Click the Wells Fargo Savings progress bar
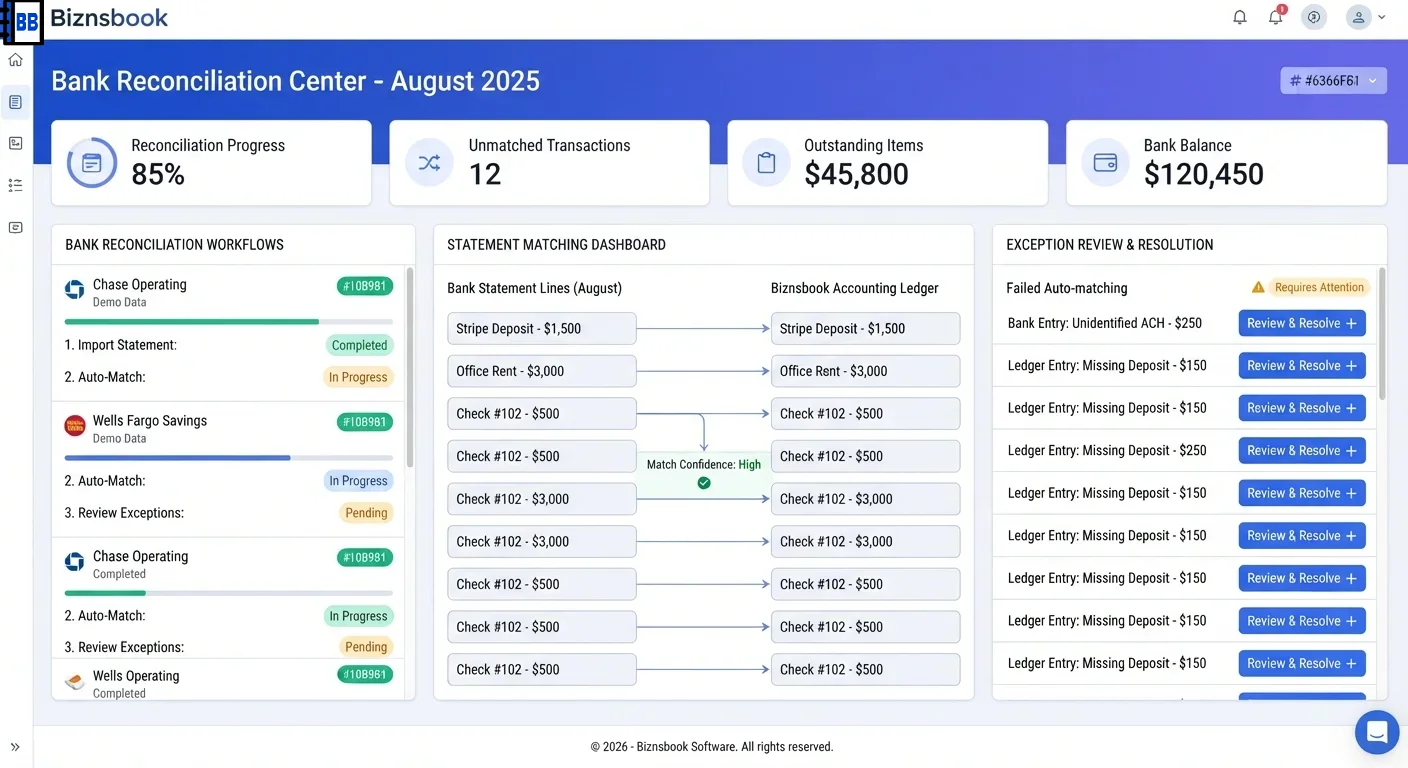This screenshot has width=1408, height=768. coord(228,458)
